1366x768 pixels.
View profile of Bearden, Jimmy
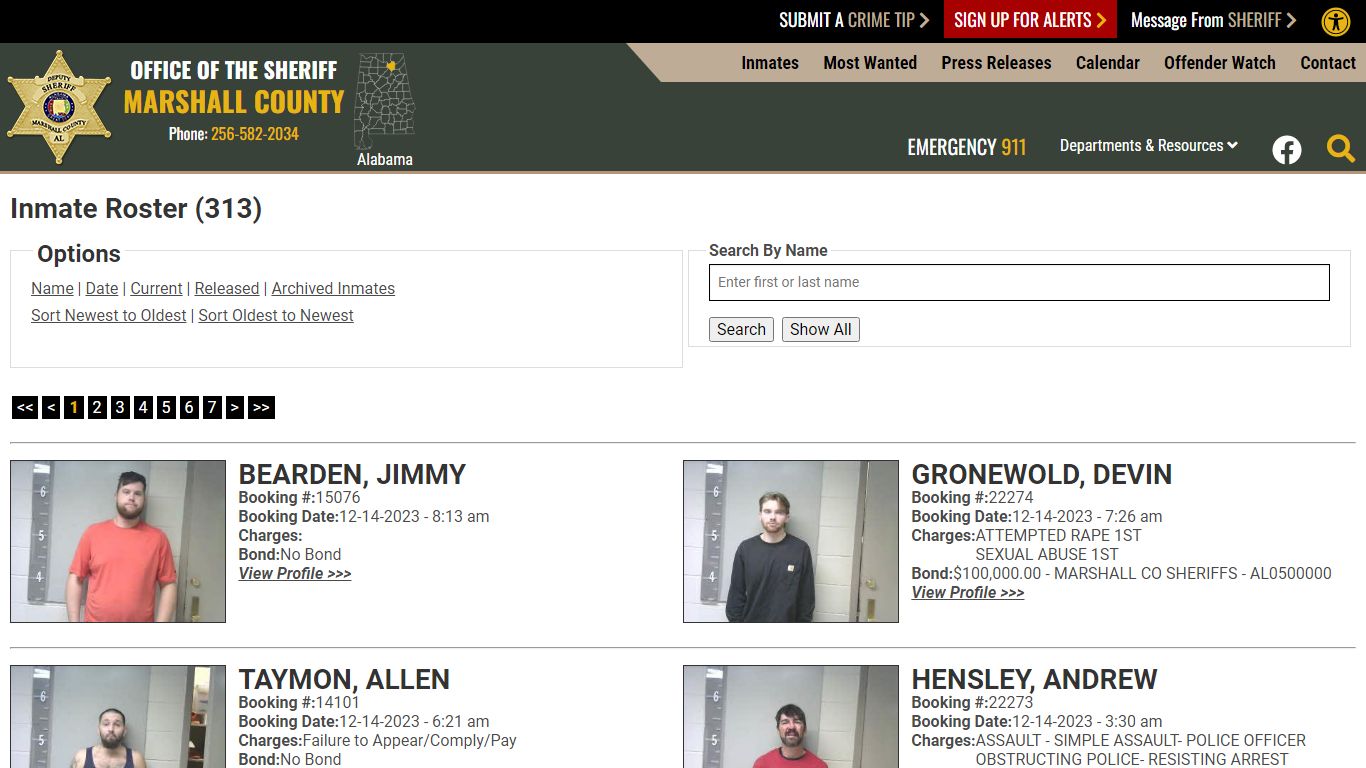295,573
